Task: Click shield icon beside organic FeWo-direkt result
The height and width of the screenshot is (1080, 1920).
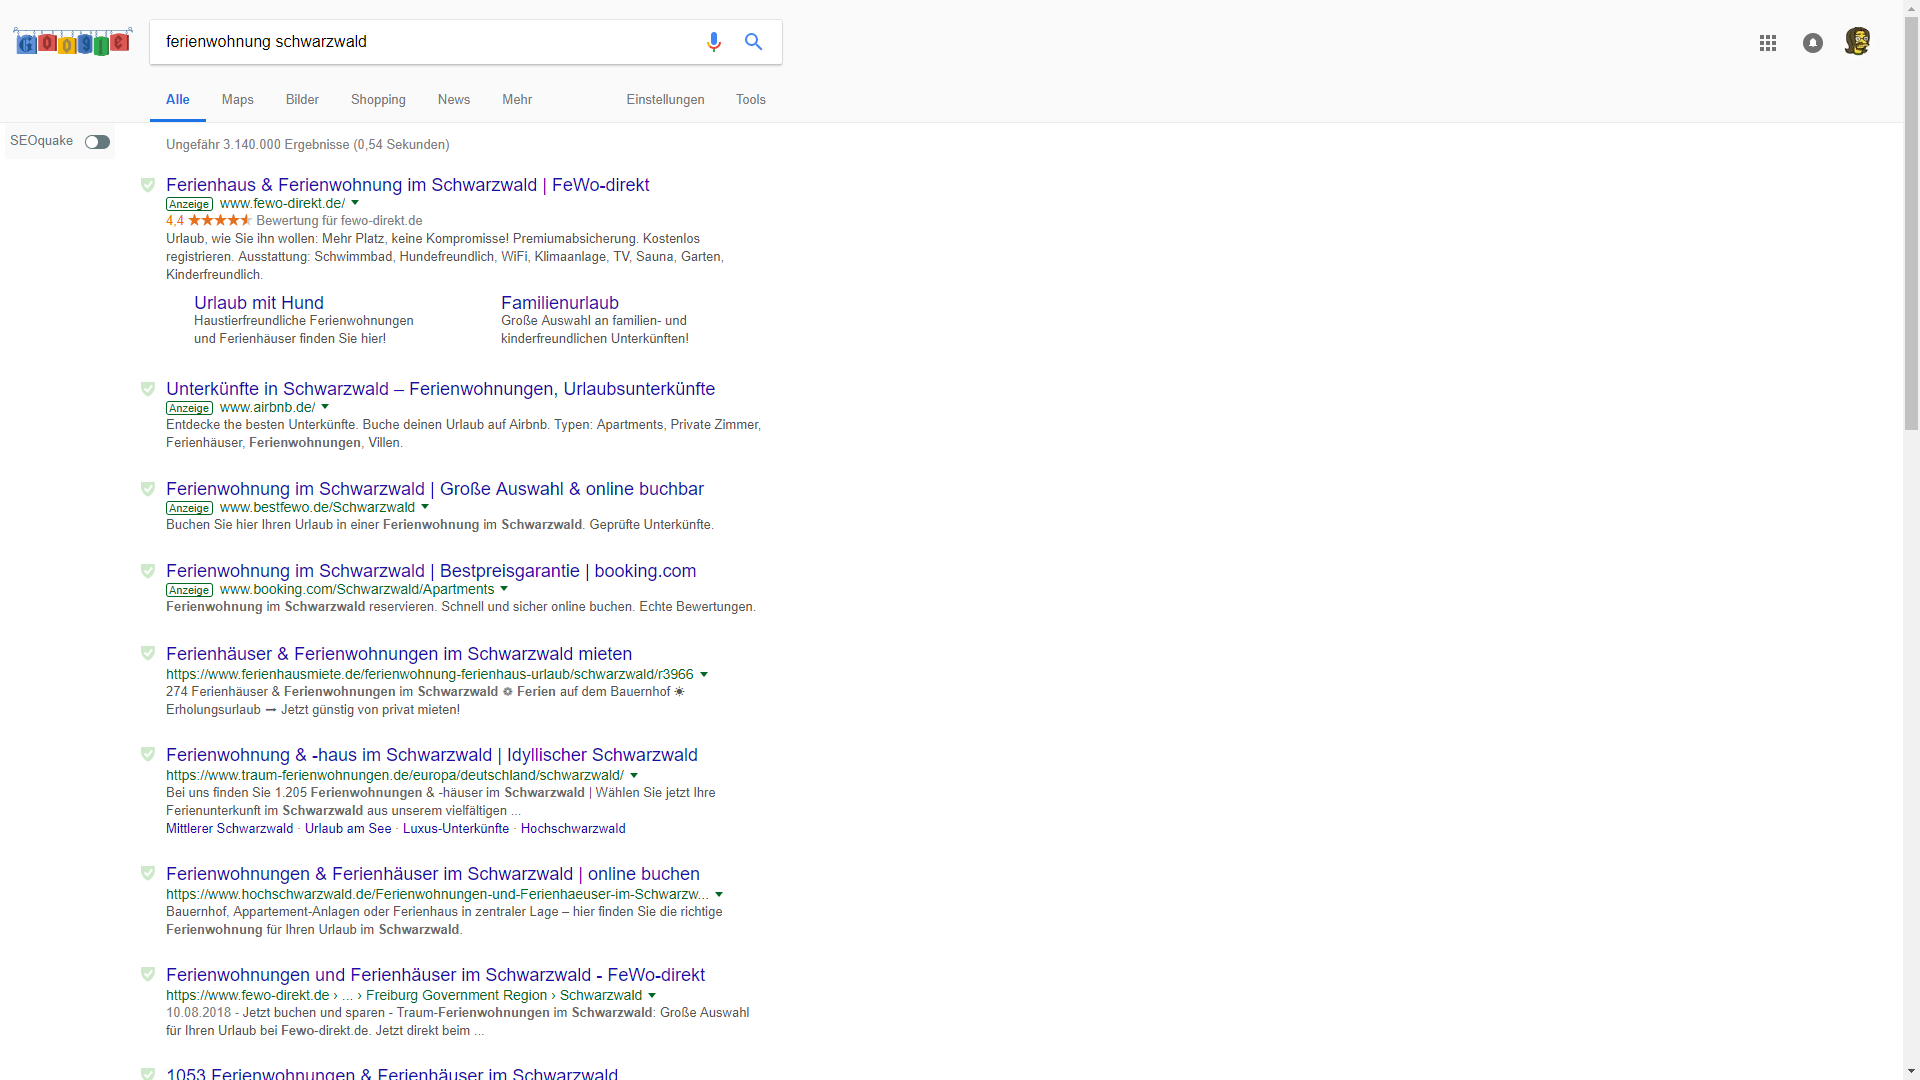Action: coord(148,974)
